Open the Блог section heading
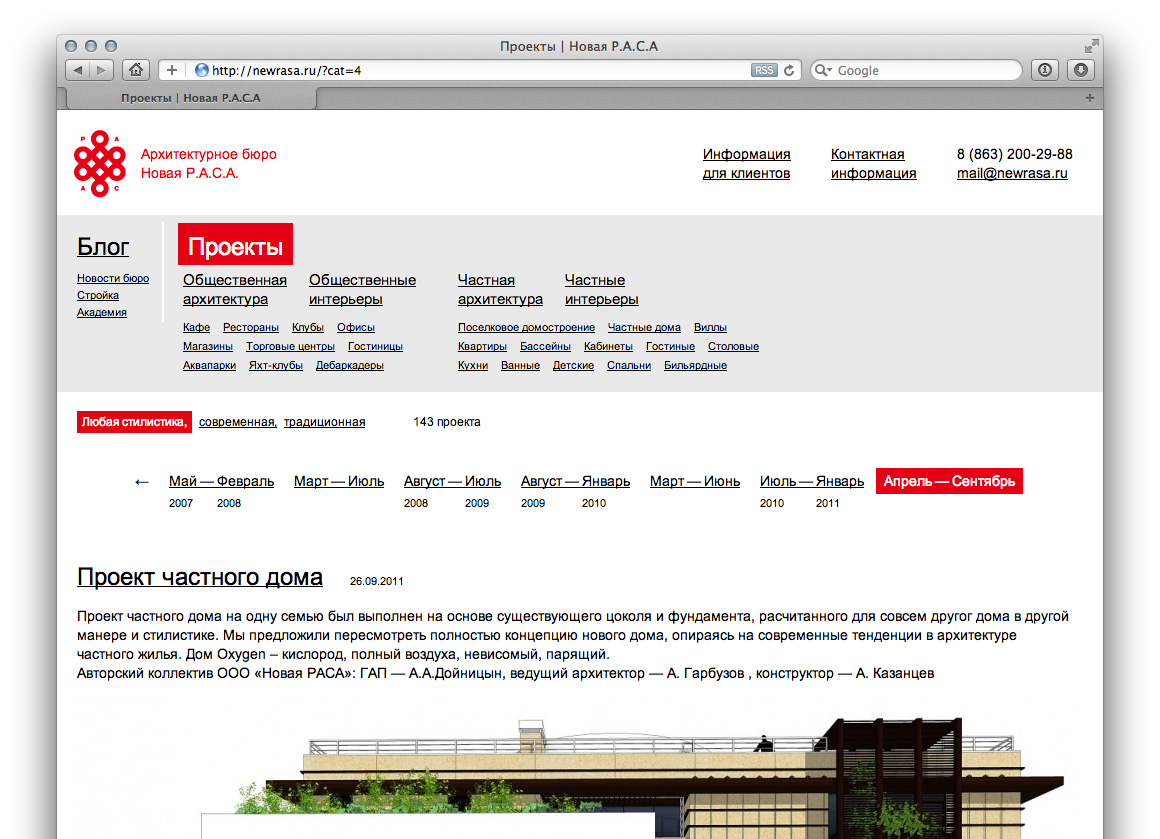Viewport: 1160px width, 839px height. pyautogui.click(x=103, y=246)
